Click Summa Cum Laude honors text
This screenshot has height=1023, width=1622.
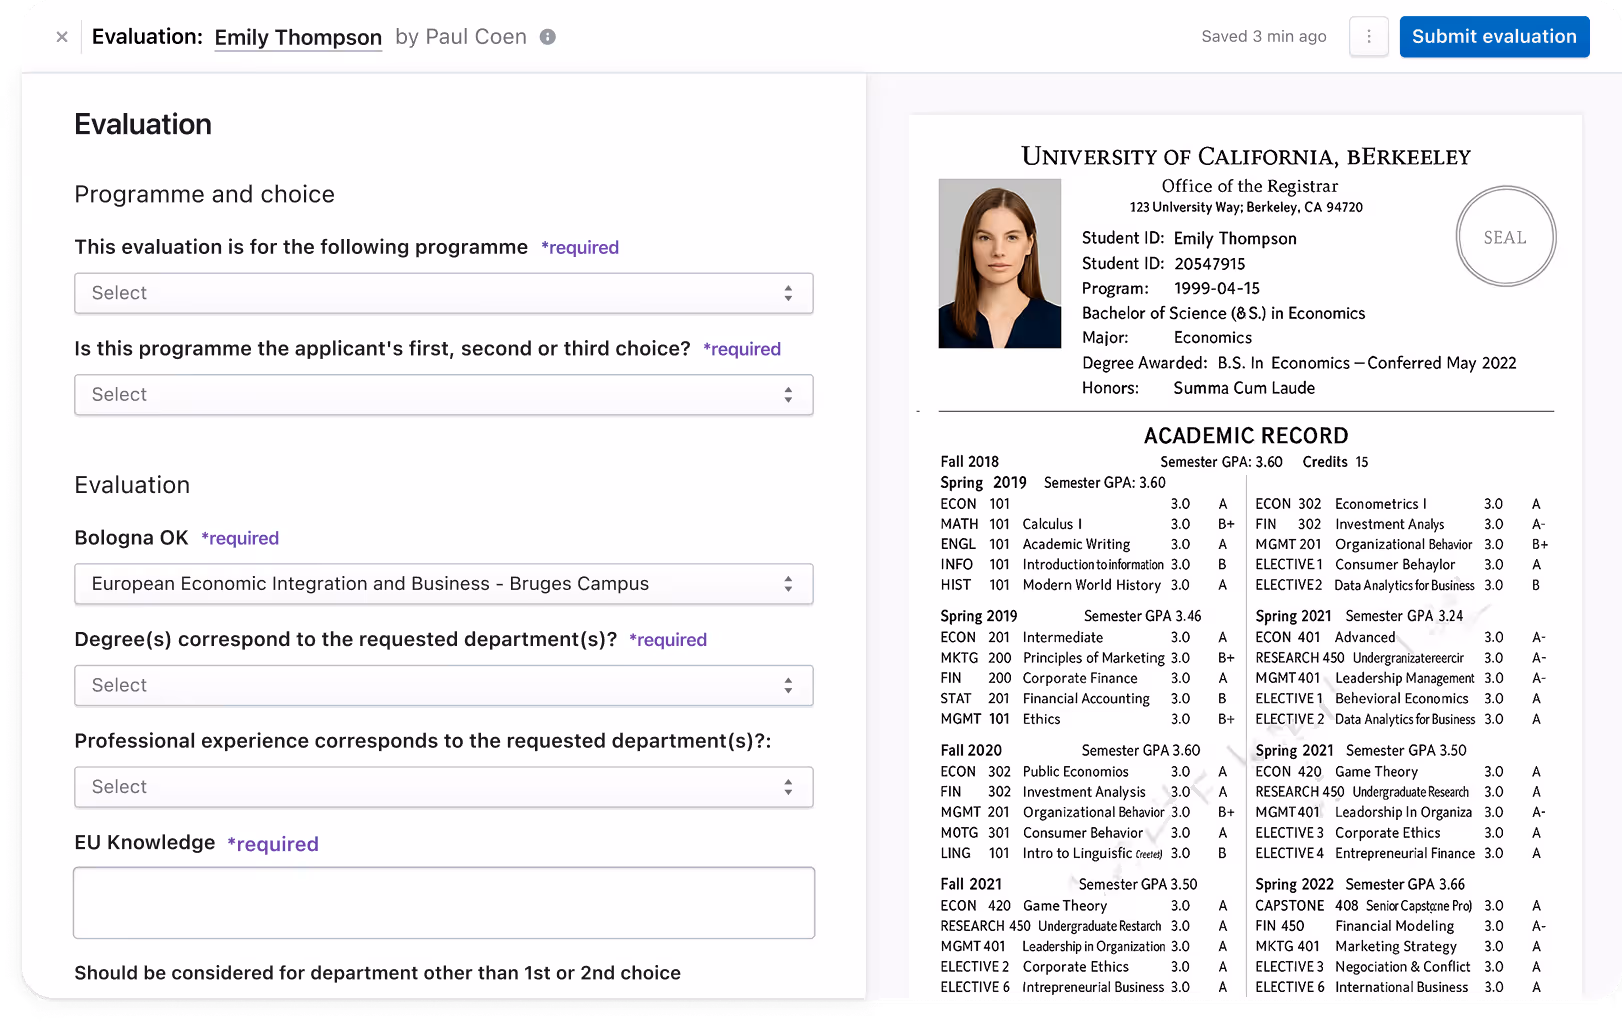(x=1243, y=388)
